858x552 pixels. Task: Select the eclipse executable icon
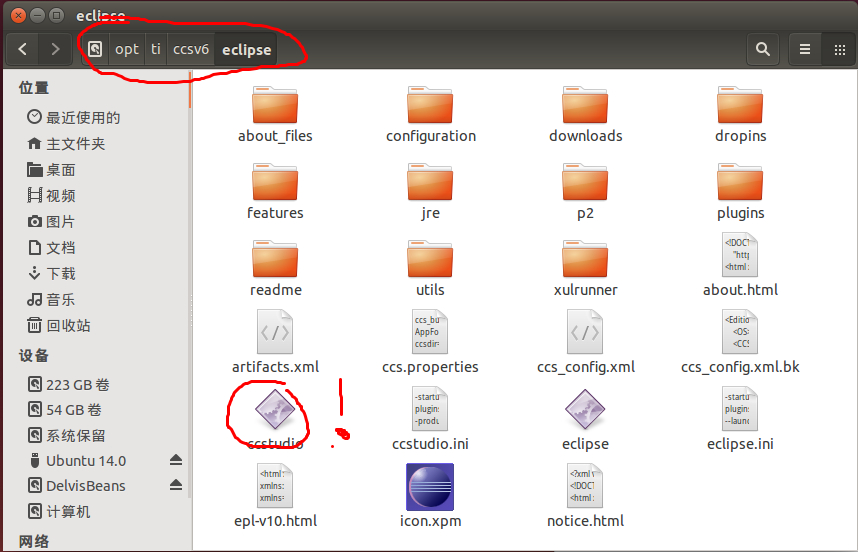tap(585, 409)
